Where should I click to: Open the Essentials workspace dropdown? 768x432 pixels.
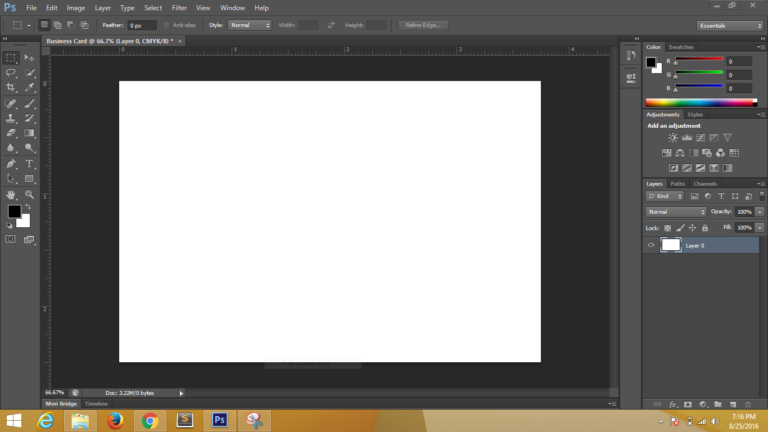coord(730,25)
